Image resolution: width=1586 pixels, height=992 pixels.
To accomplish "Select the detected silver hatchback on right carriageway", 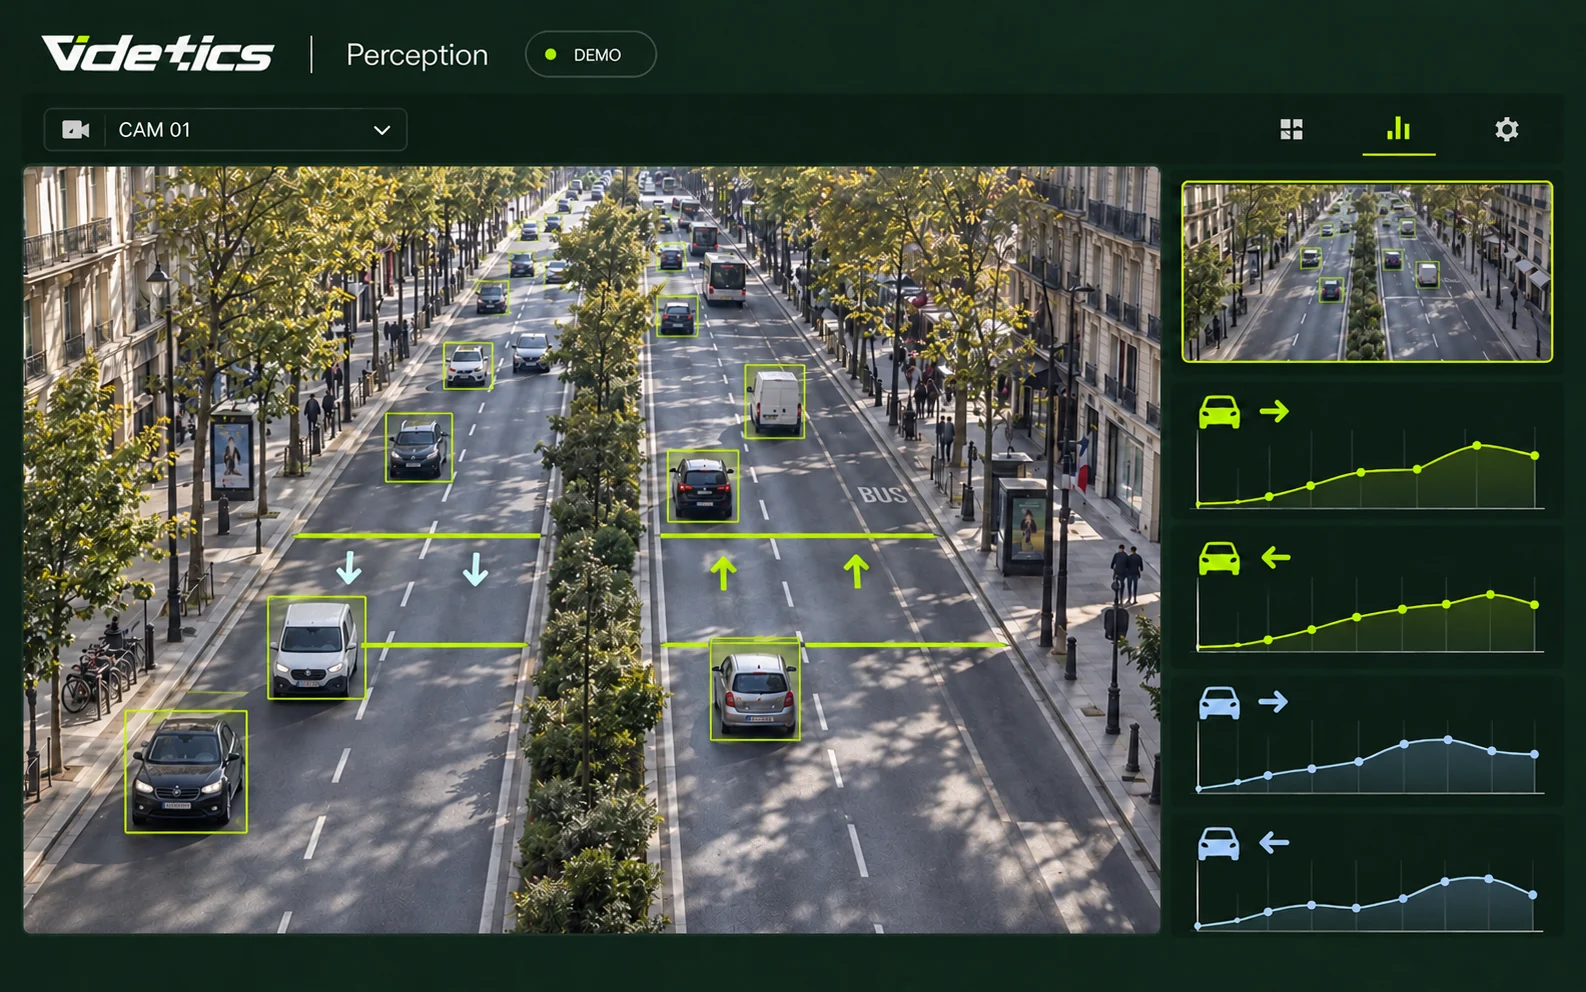I will tap(755, 690).
